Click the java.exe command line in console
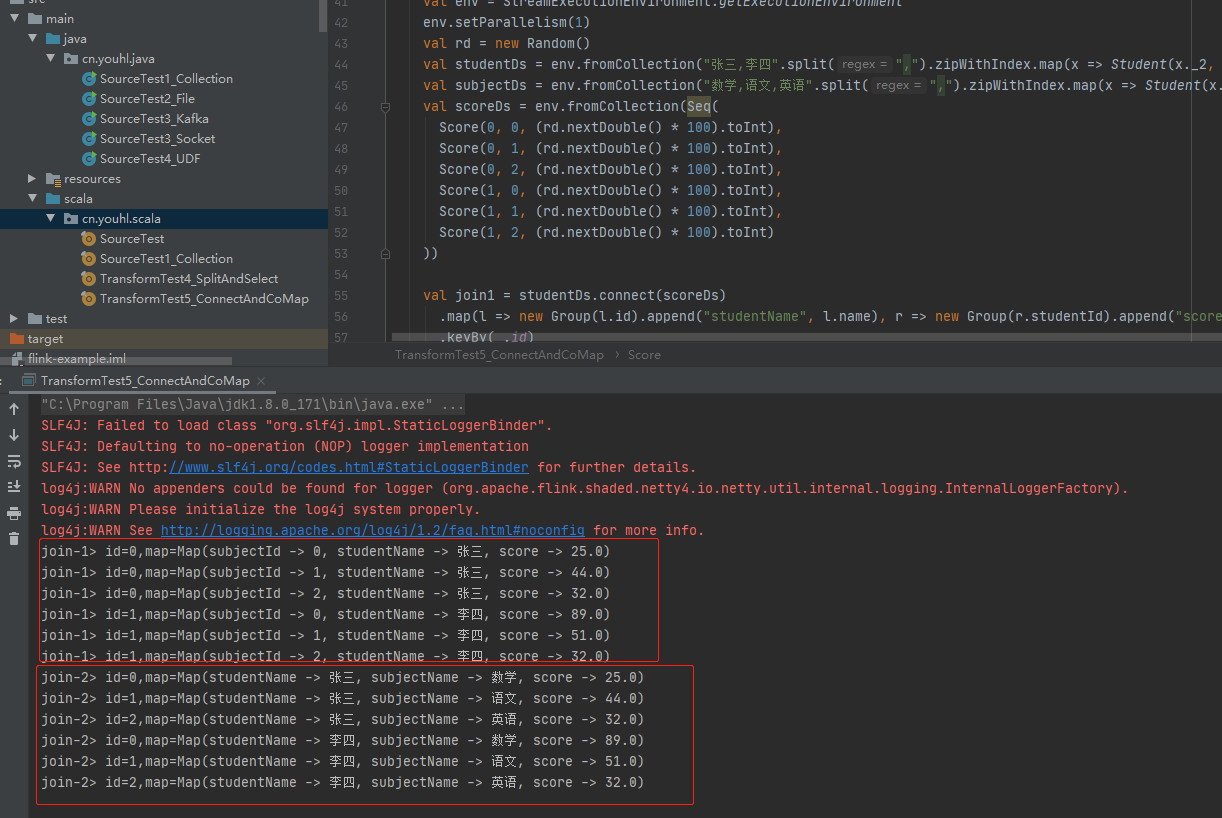The height and width of the screenshot is (818, 1222). pos(253,404)
